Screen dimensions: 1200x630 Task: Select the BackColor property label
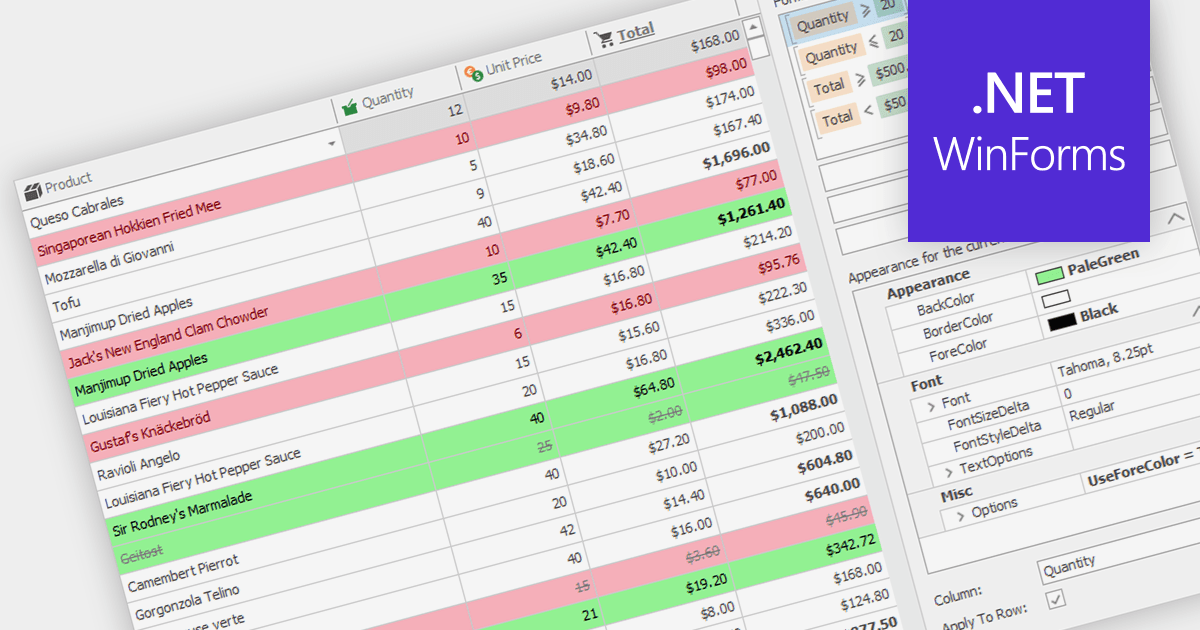click(945, 304)
